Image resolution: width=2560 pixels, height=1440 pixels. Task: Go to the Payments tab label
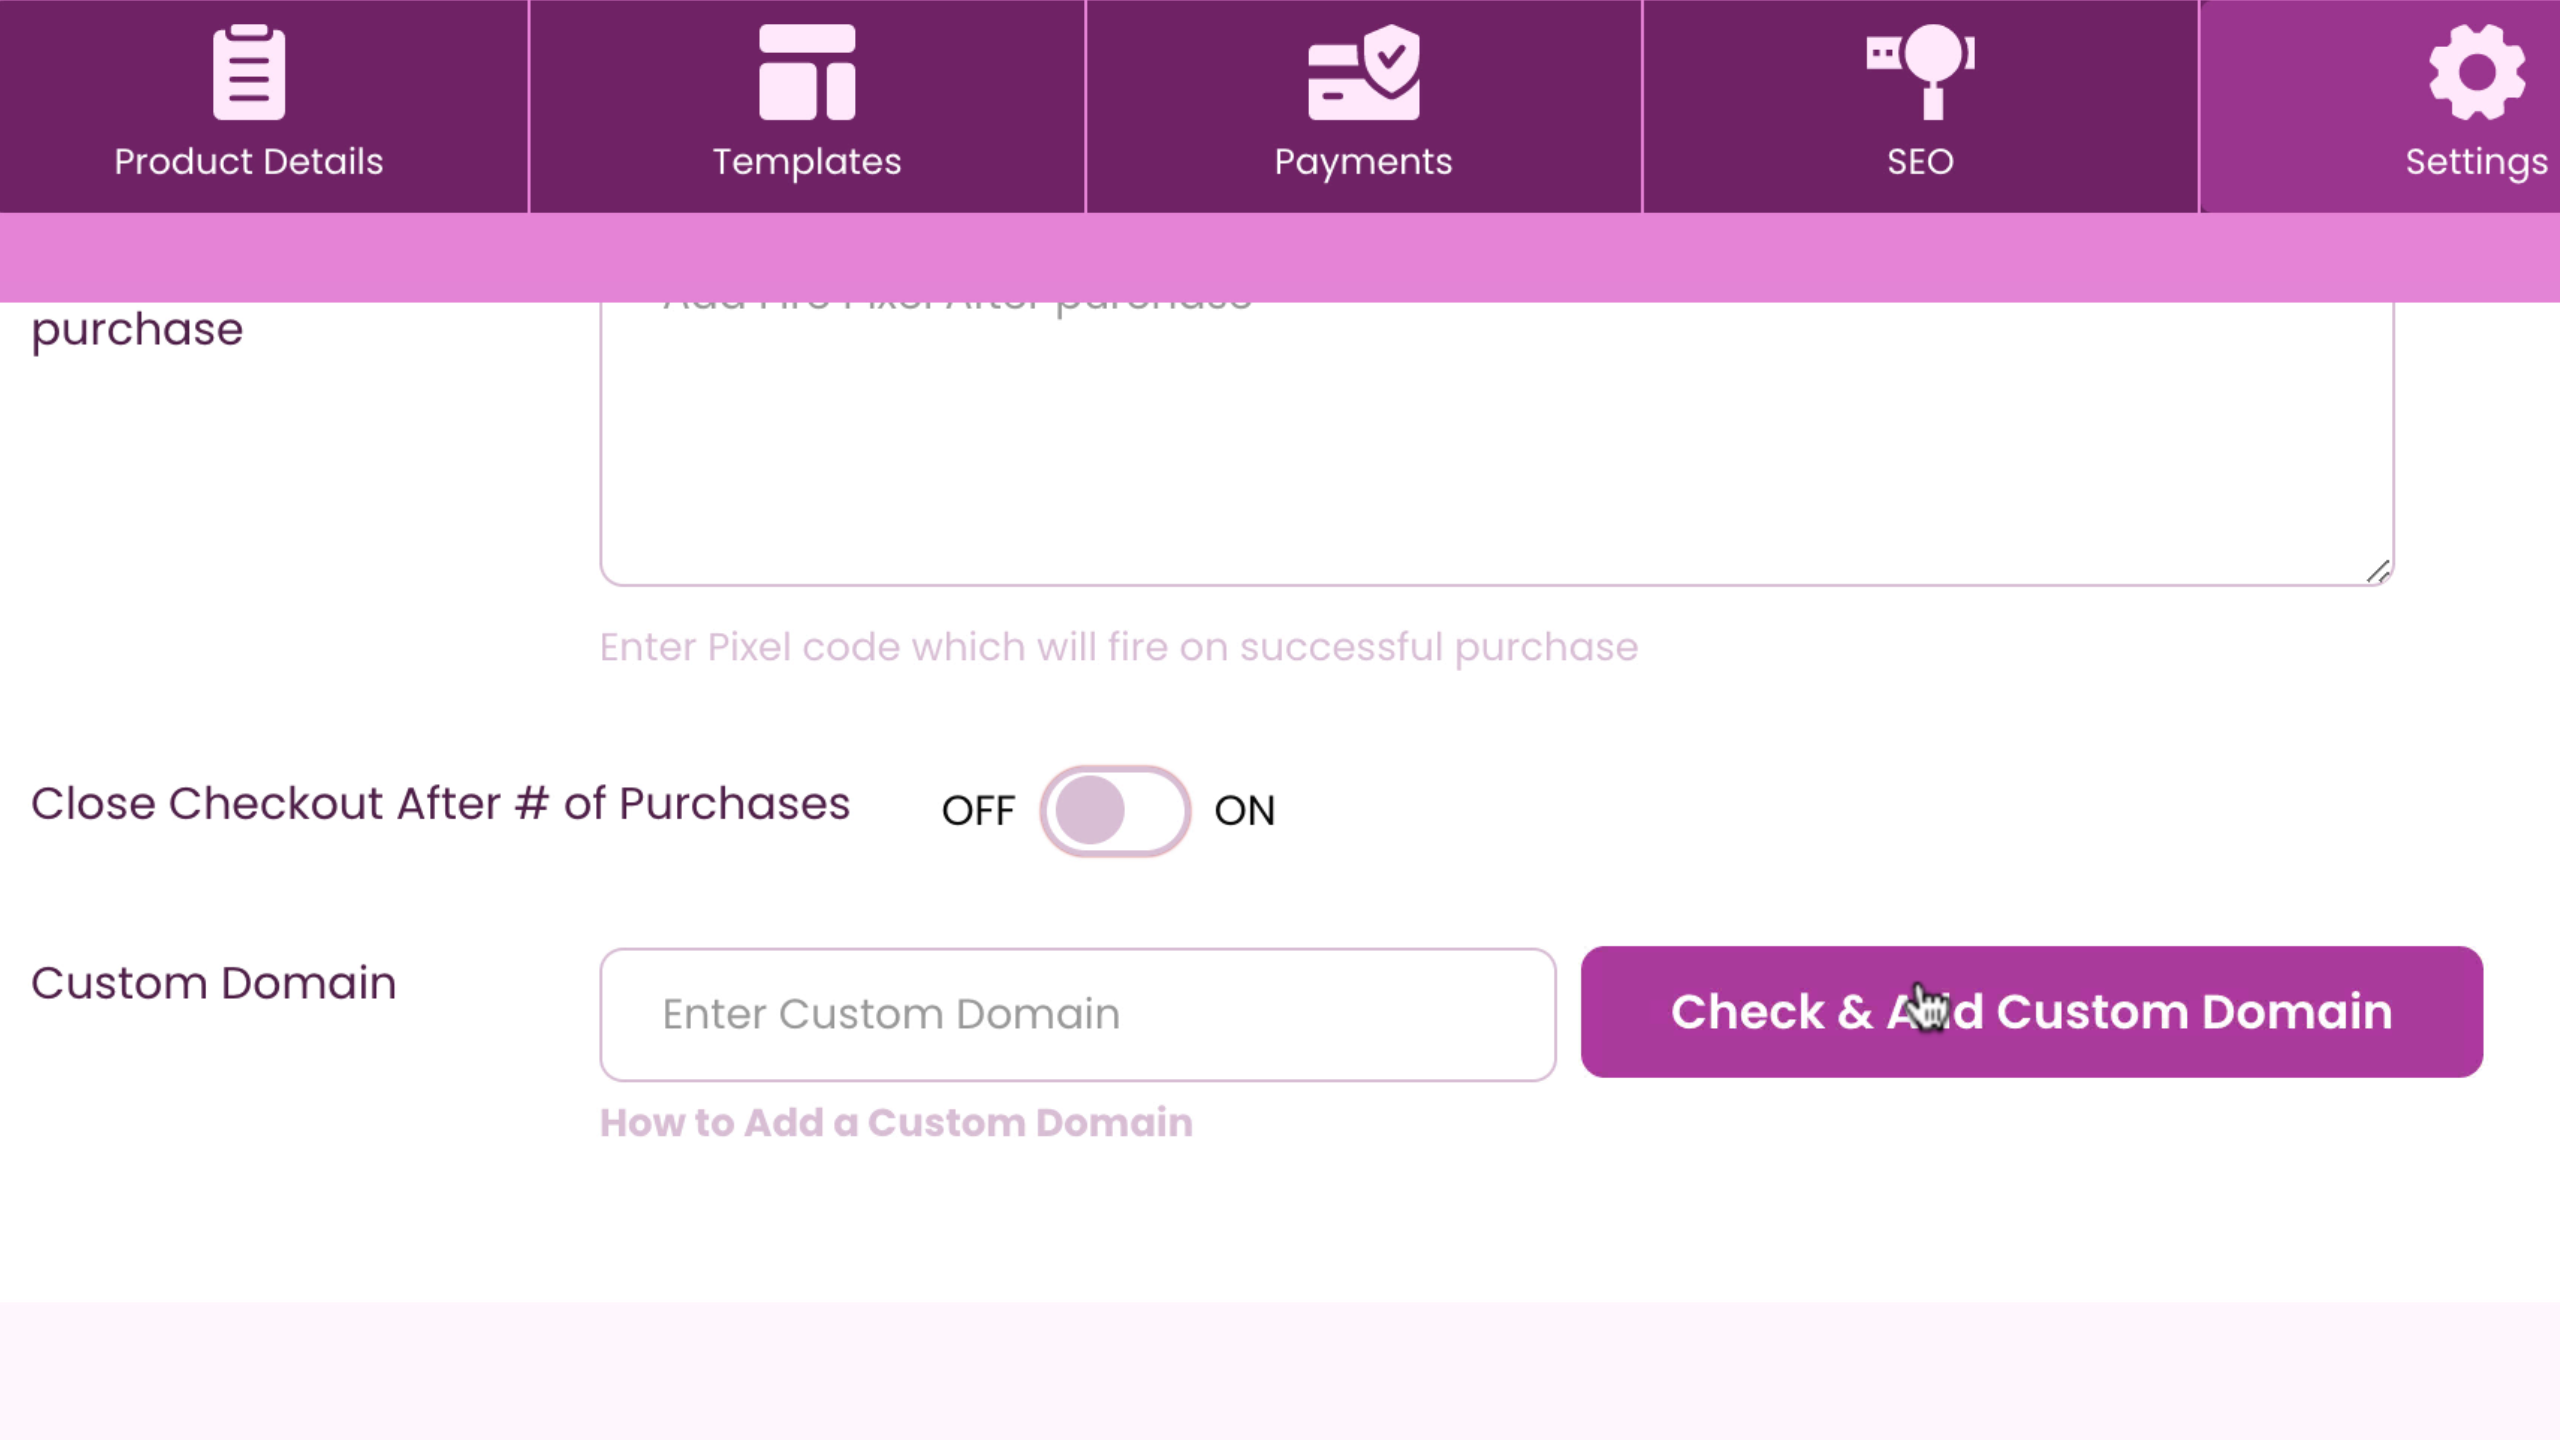coord(1363,162)
